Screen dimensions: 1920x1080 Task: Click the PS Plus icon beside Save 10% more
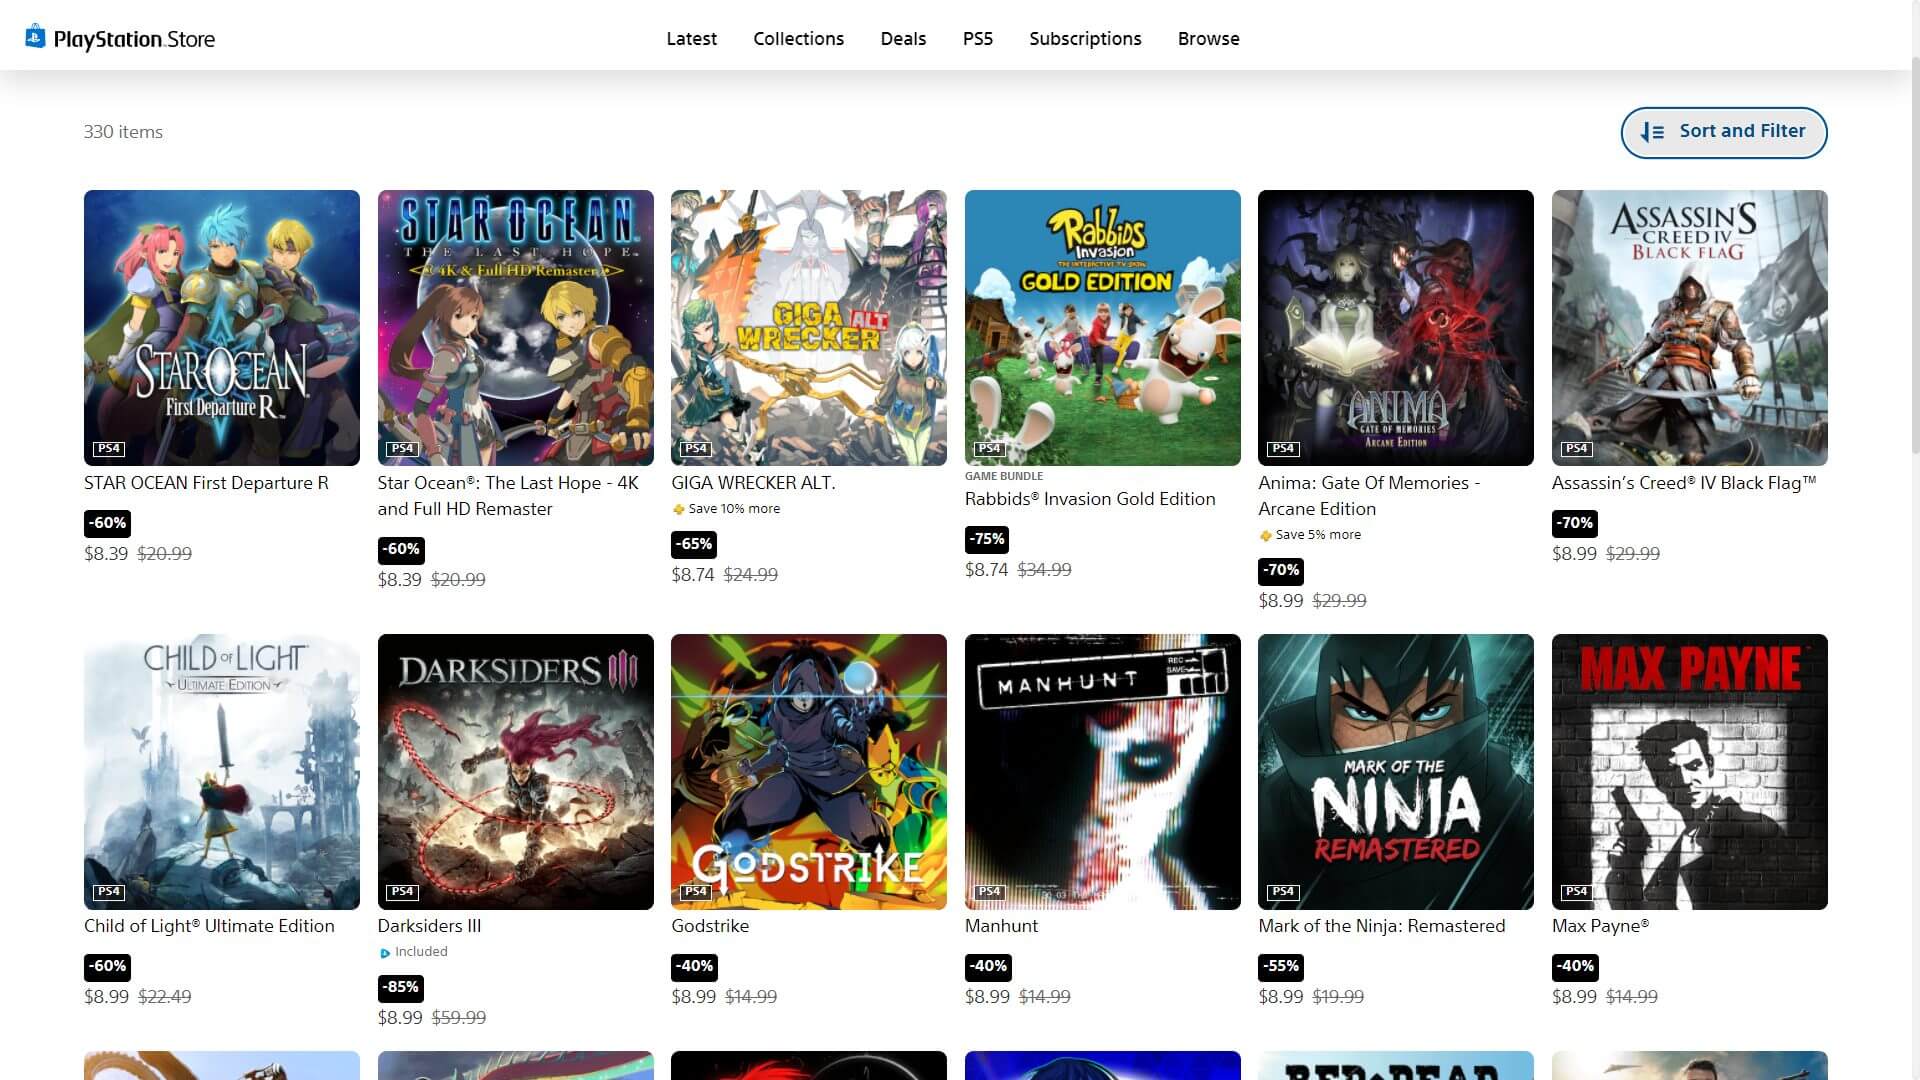pyautogui.click(x=679, y=510)
